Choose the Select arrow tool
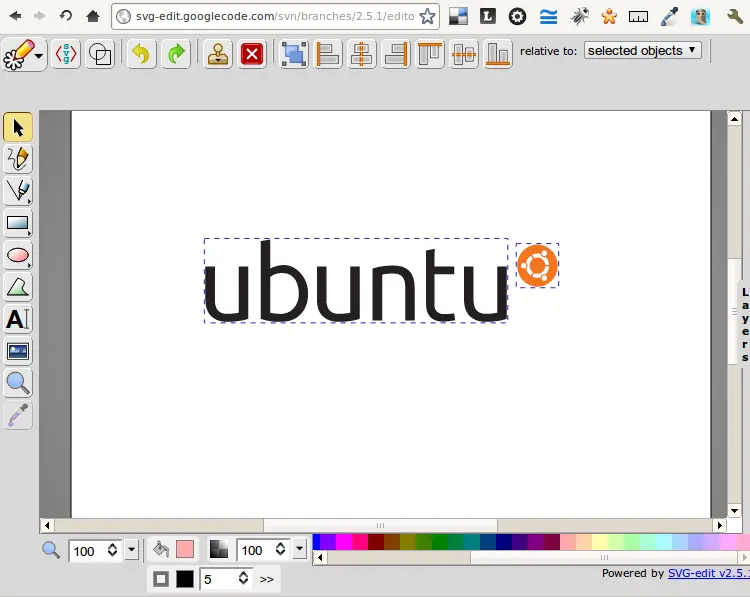The height and width of the screenshot is (597, 750). pyautogui.click(x=18, y=127)
